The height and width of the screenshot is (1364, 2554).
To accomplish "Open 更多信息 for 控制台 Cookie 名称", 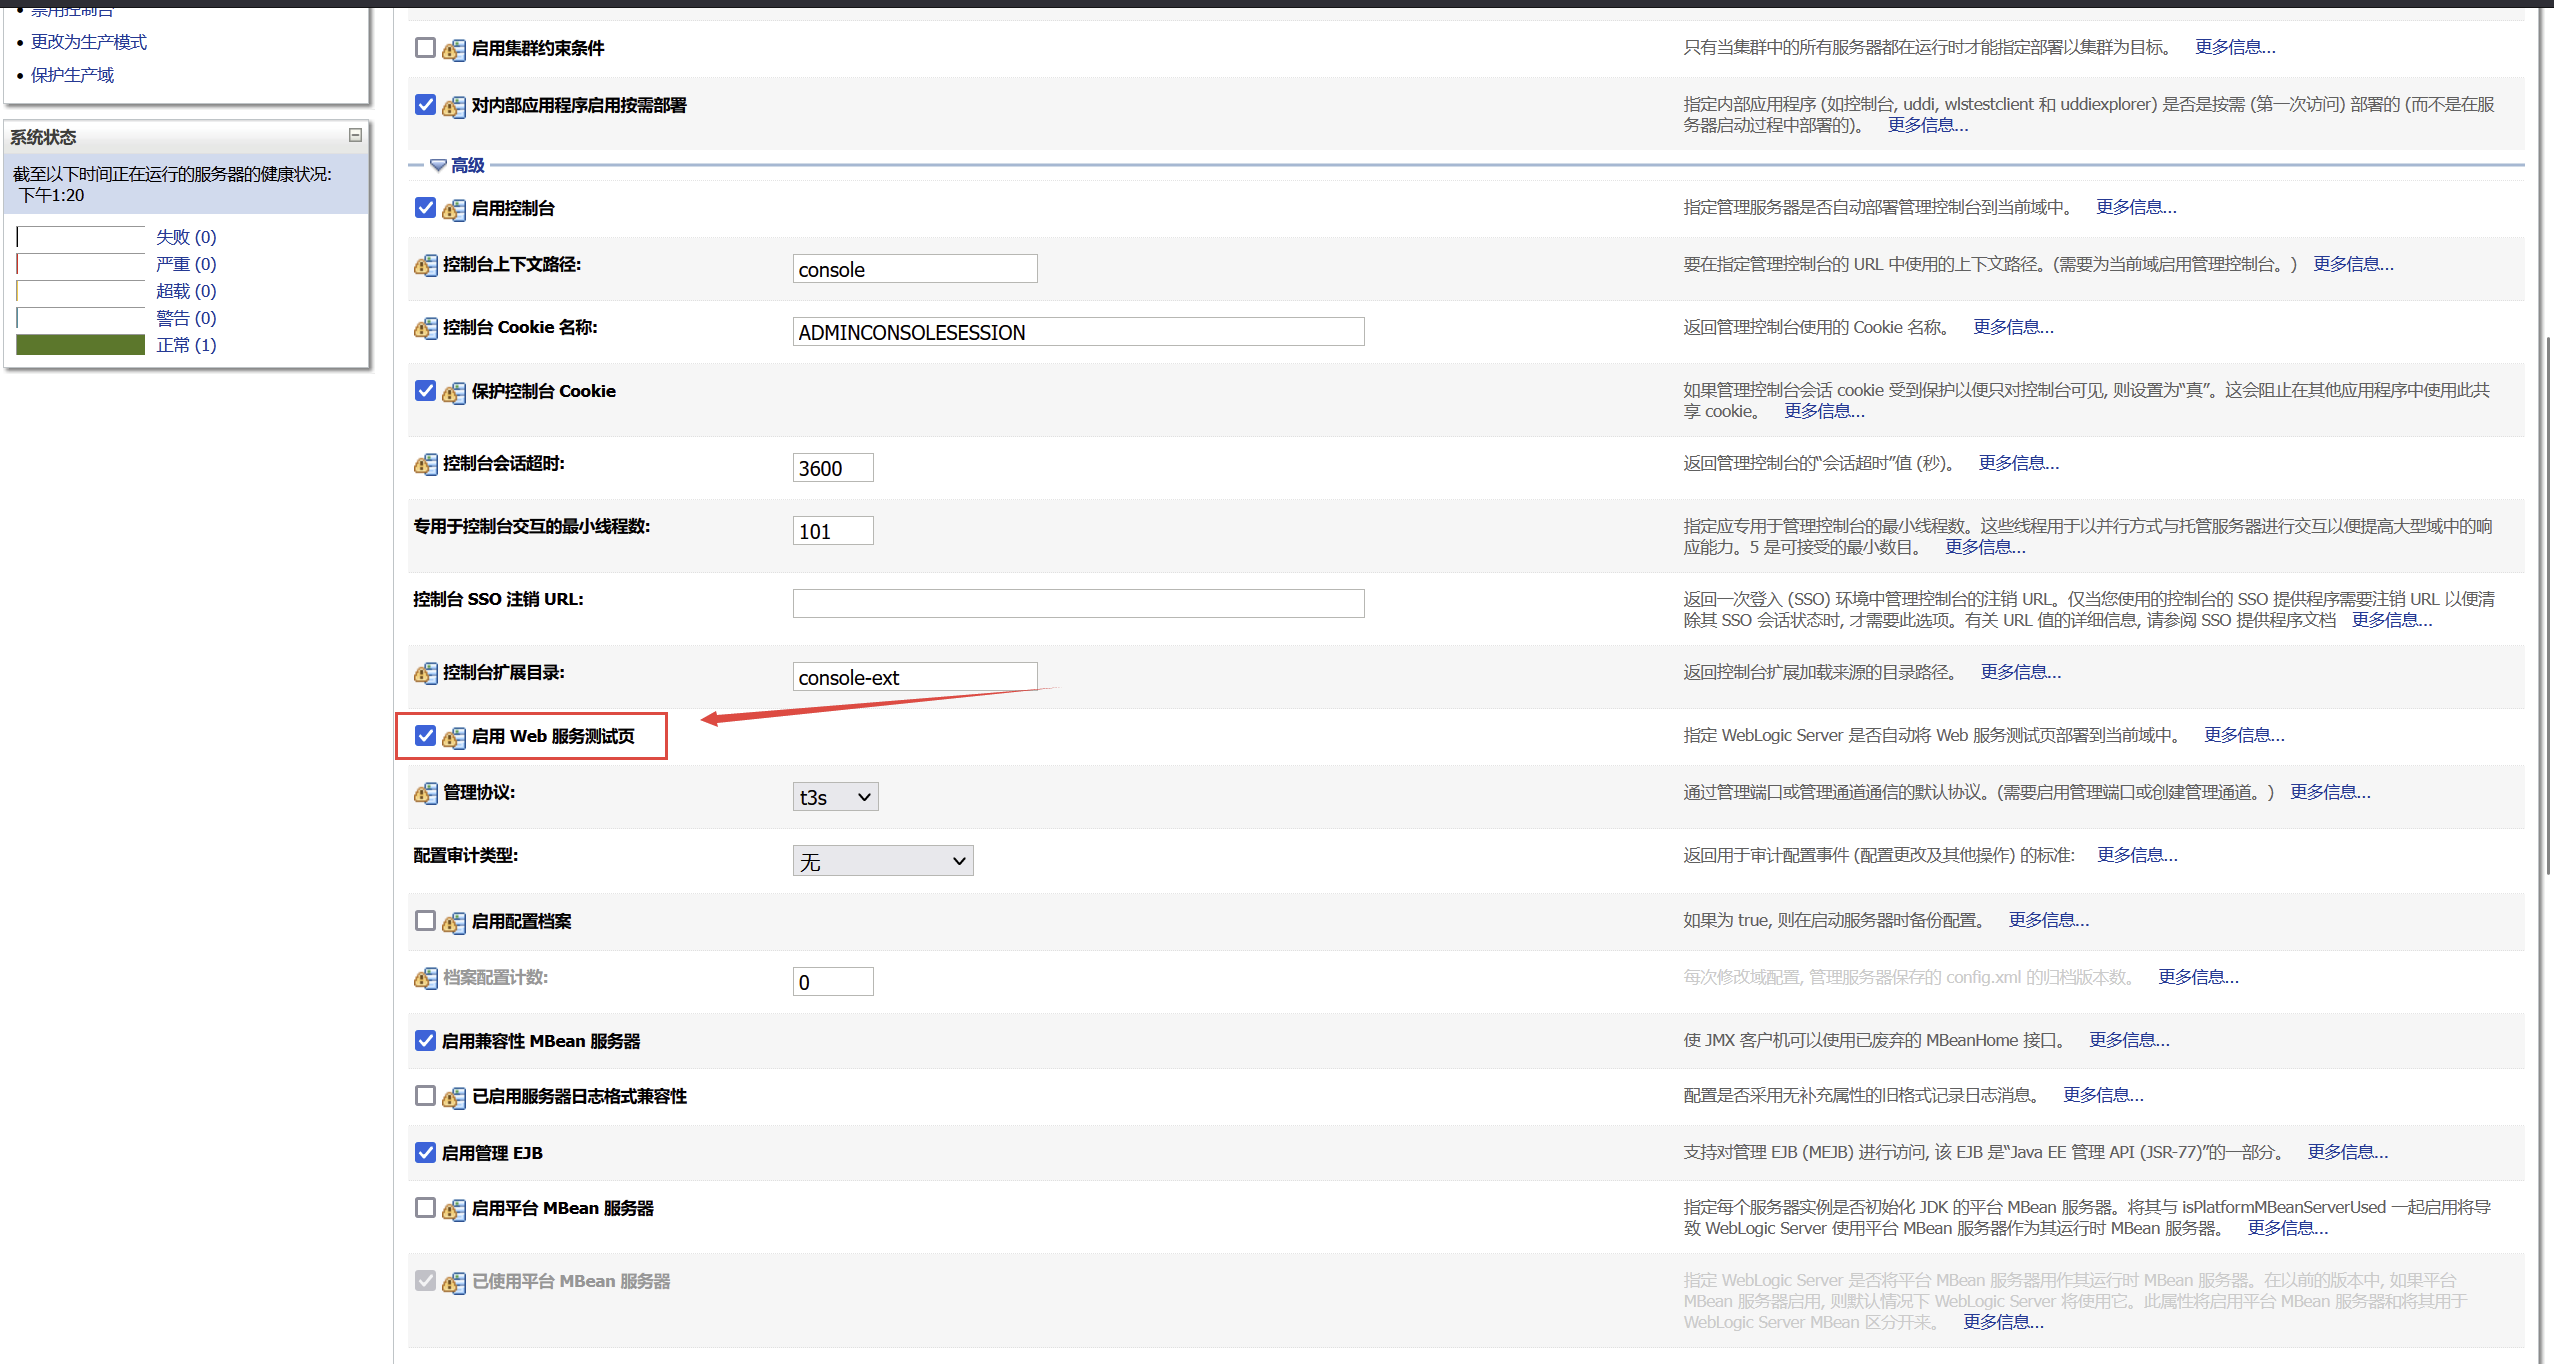I will pos(2013,327).
